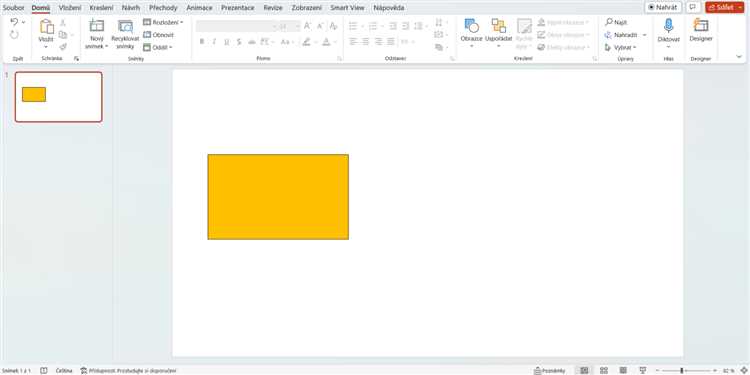The height and width of the screenshot is (375, 750).
Task: Open text highlight color pen
Action: coord(307,42)
